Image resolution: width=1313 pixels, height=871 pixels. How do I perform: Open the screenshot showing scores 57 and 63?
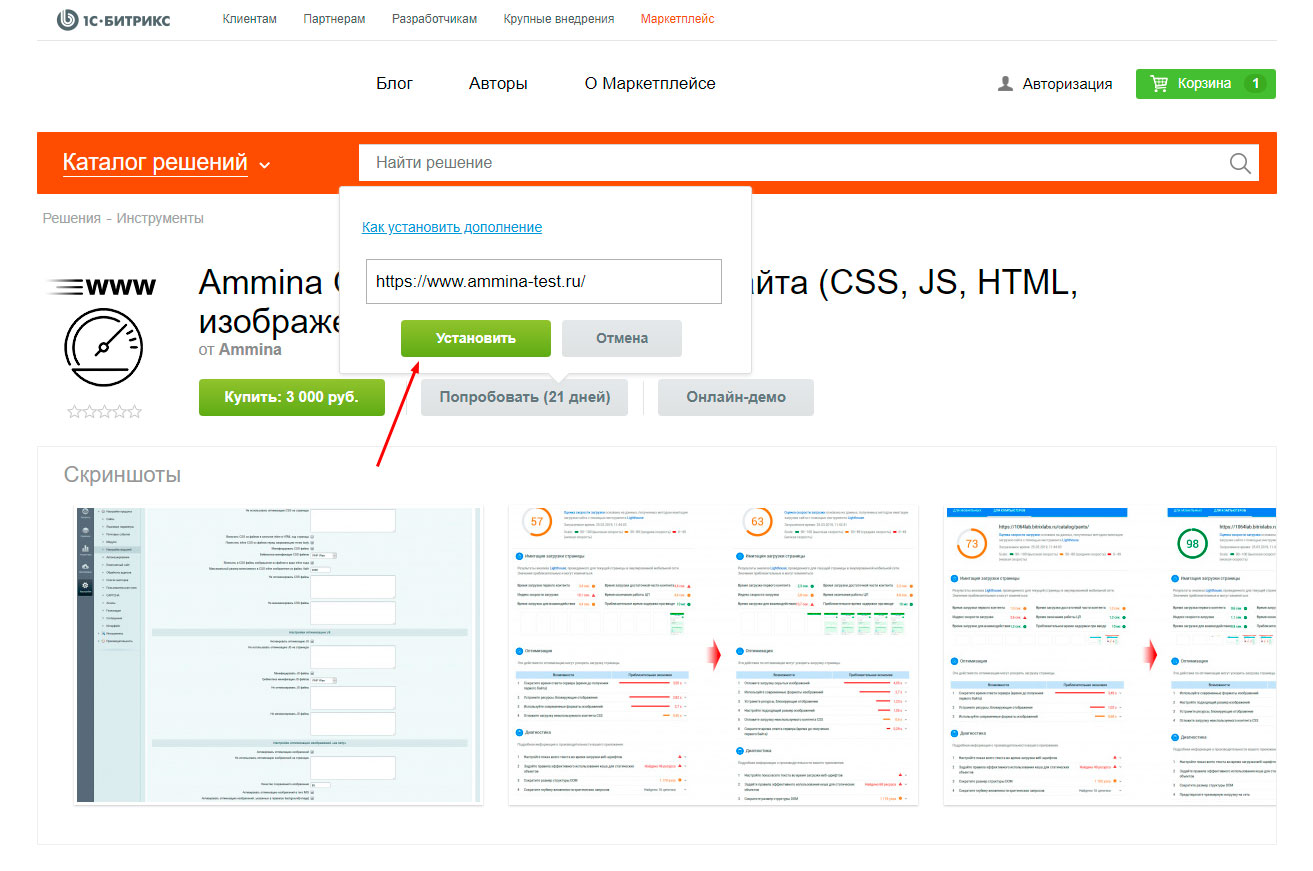[x=713, y=655]
